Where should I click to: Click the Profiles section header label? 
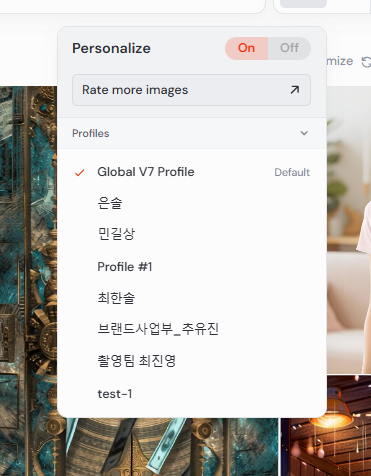(x=91, y=133)
